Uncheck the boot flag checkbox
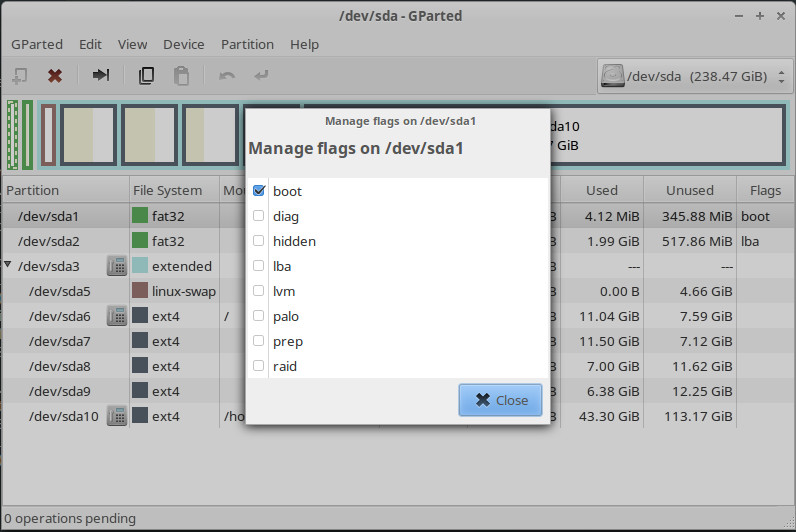Viewport: 796px width, 532px height. pos(259,190)
